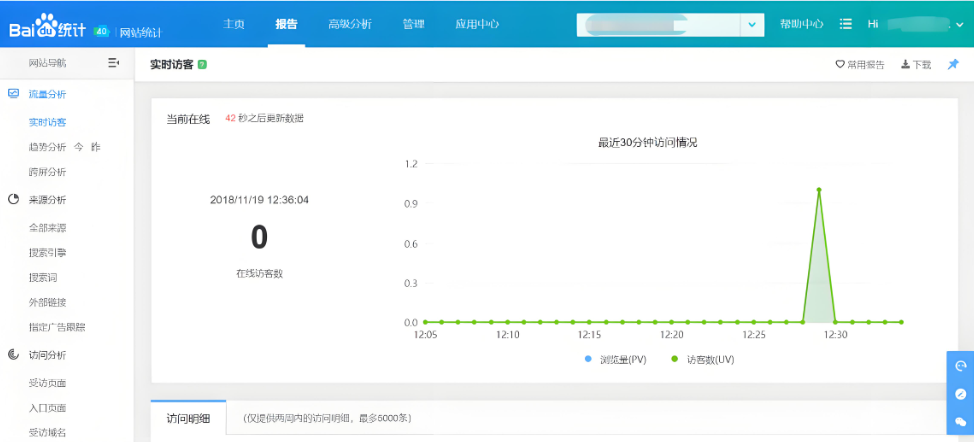
Task: Click the blue pin icon in report header
Action: (x=953, y=64)
